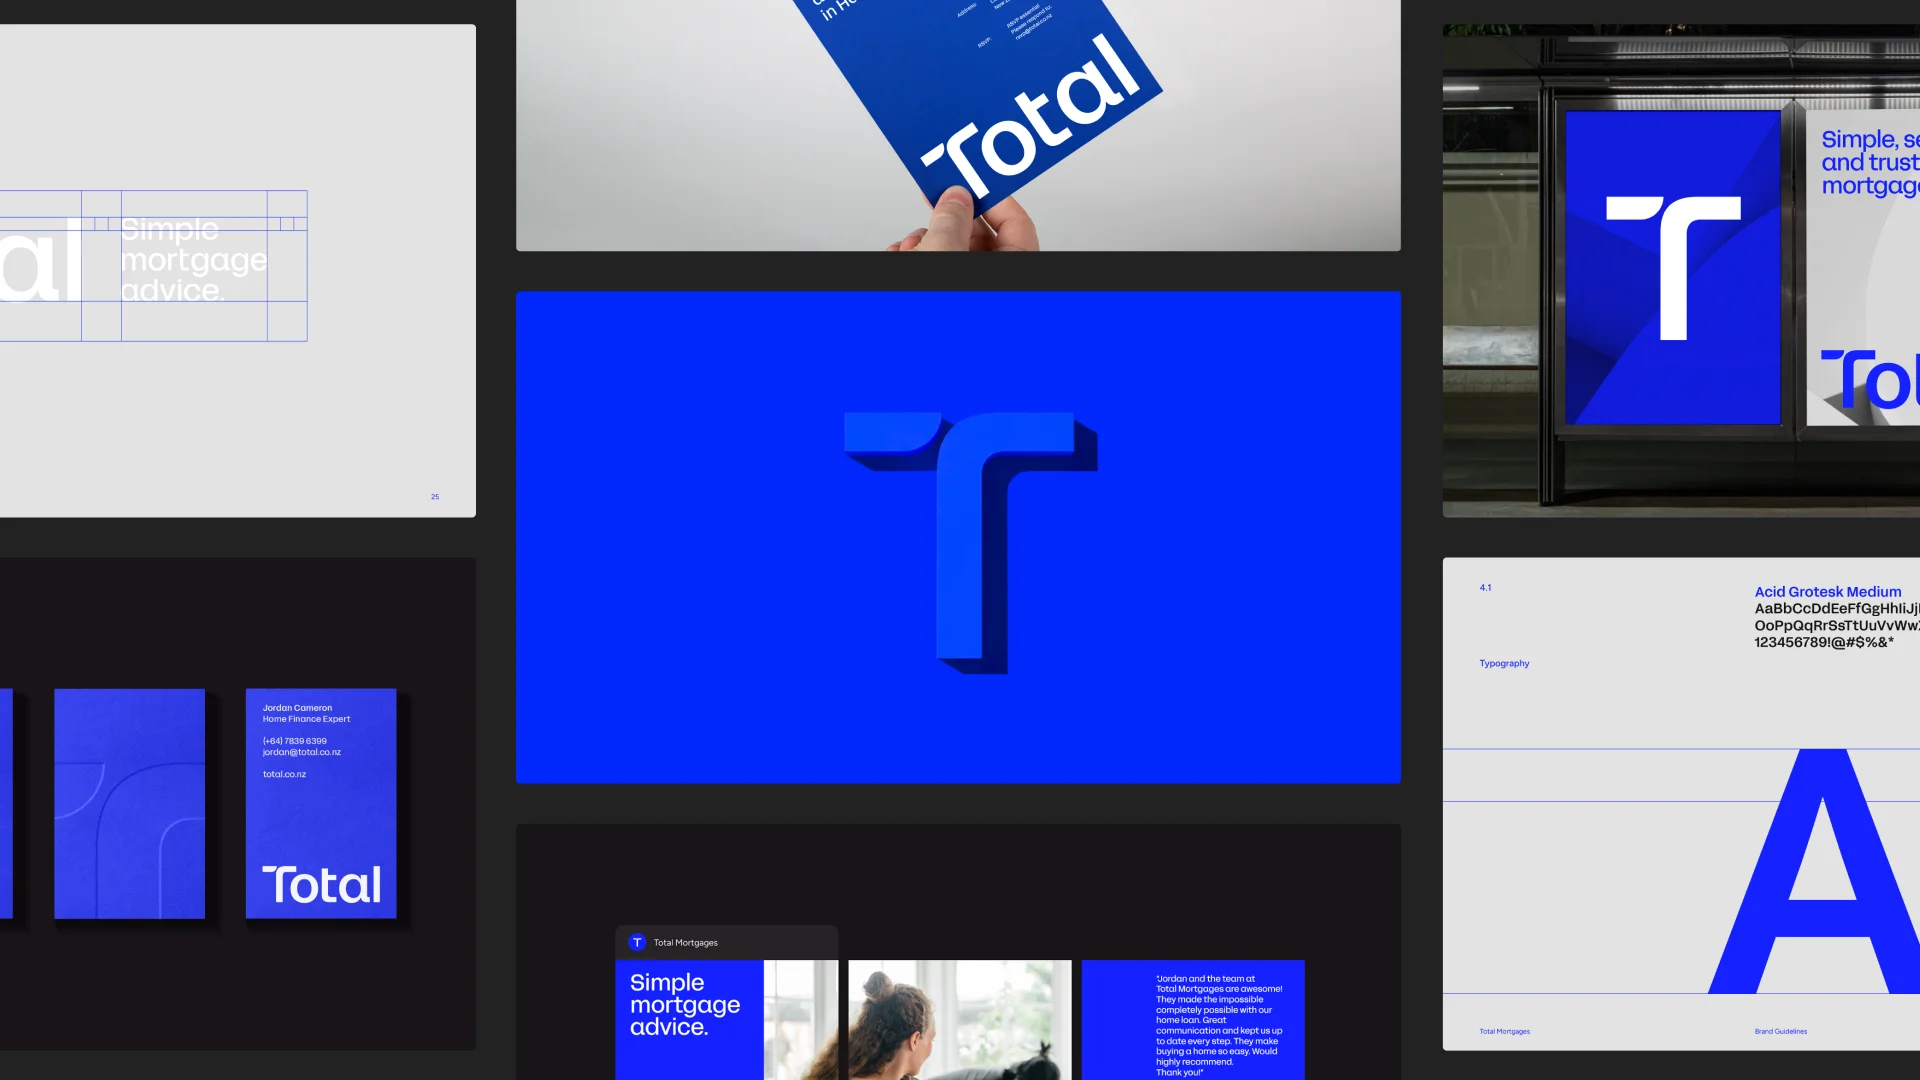Image resolution: width=1920 pixels, height=1080 pixels.
Task: Click jordan@total.co.nz email on card
Action: coord(302,752)
